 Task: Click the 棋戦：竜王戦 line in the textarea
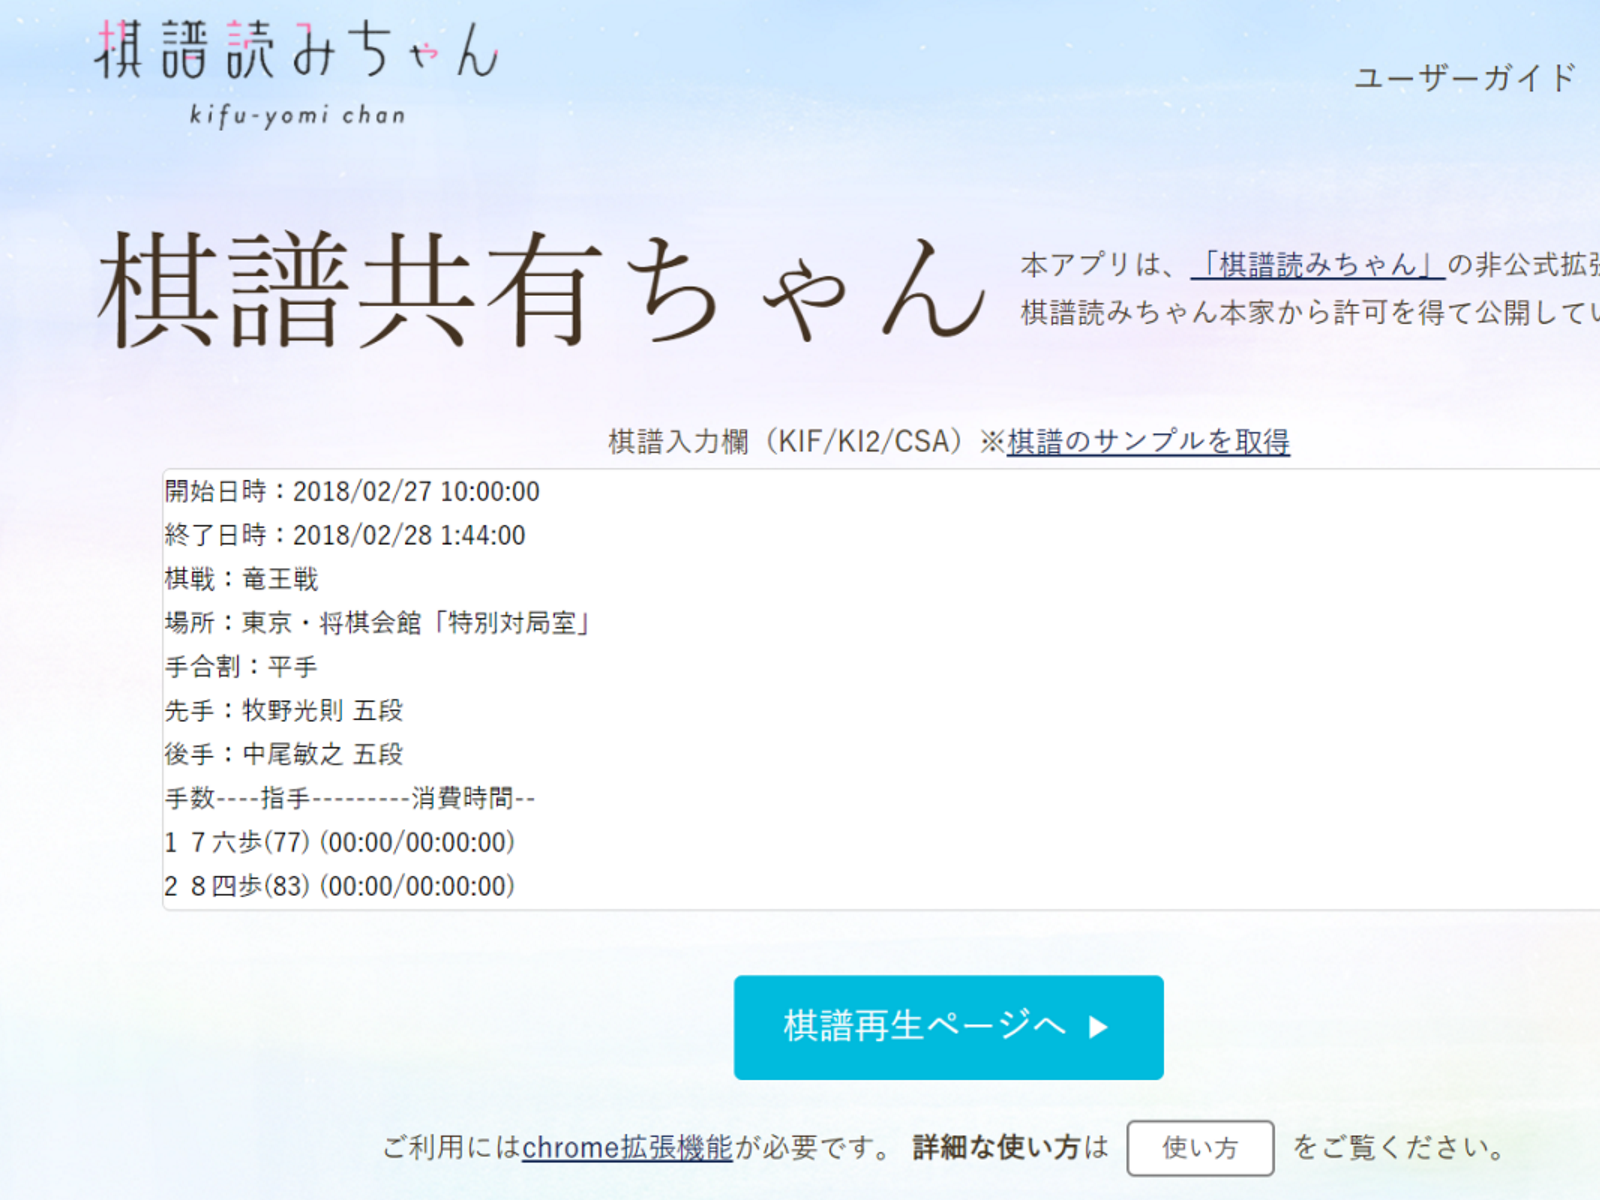(x=241, y=579)
